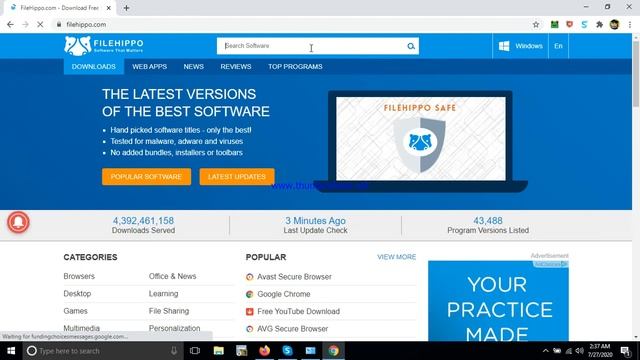The image size is (640, 360).
Task: Click the taskbar clock showing 2:37 AM
Action: pos(600,351)
